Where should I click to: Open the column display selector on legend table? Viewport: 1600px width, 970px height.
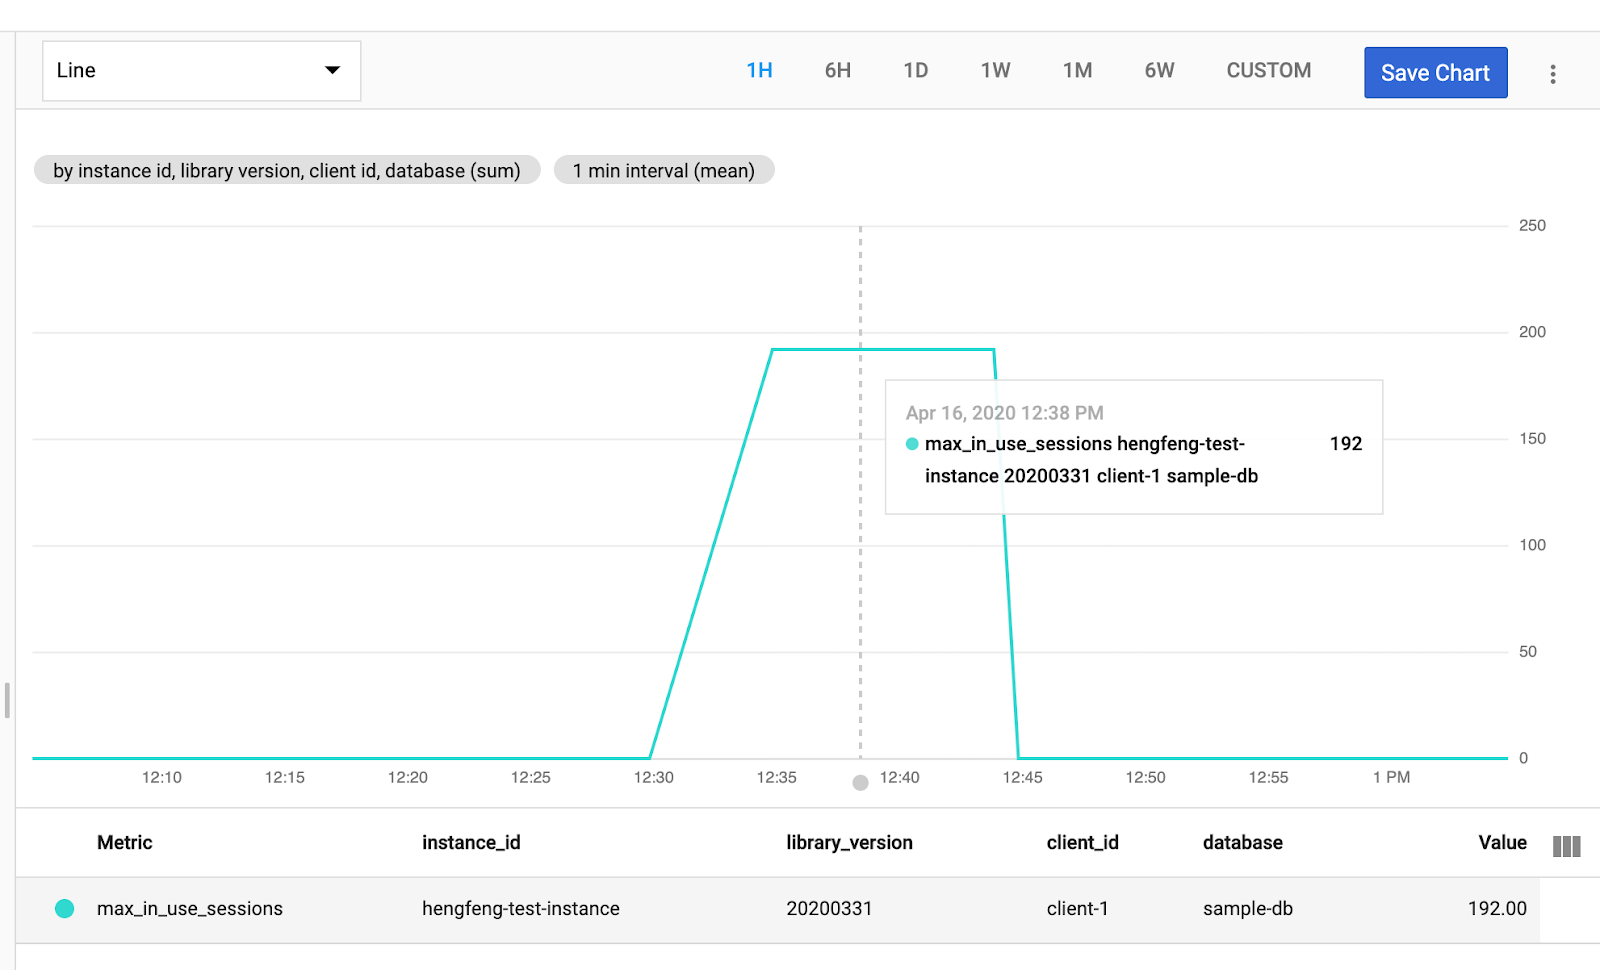(1565, 845)
